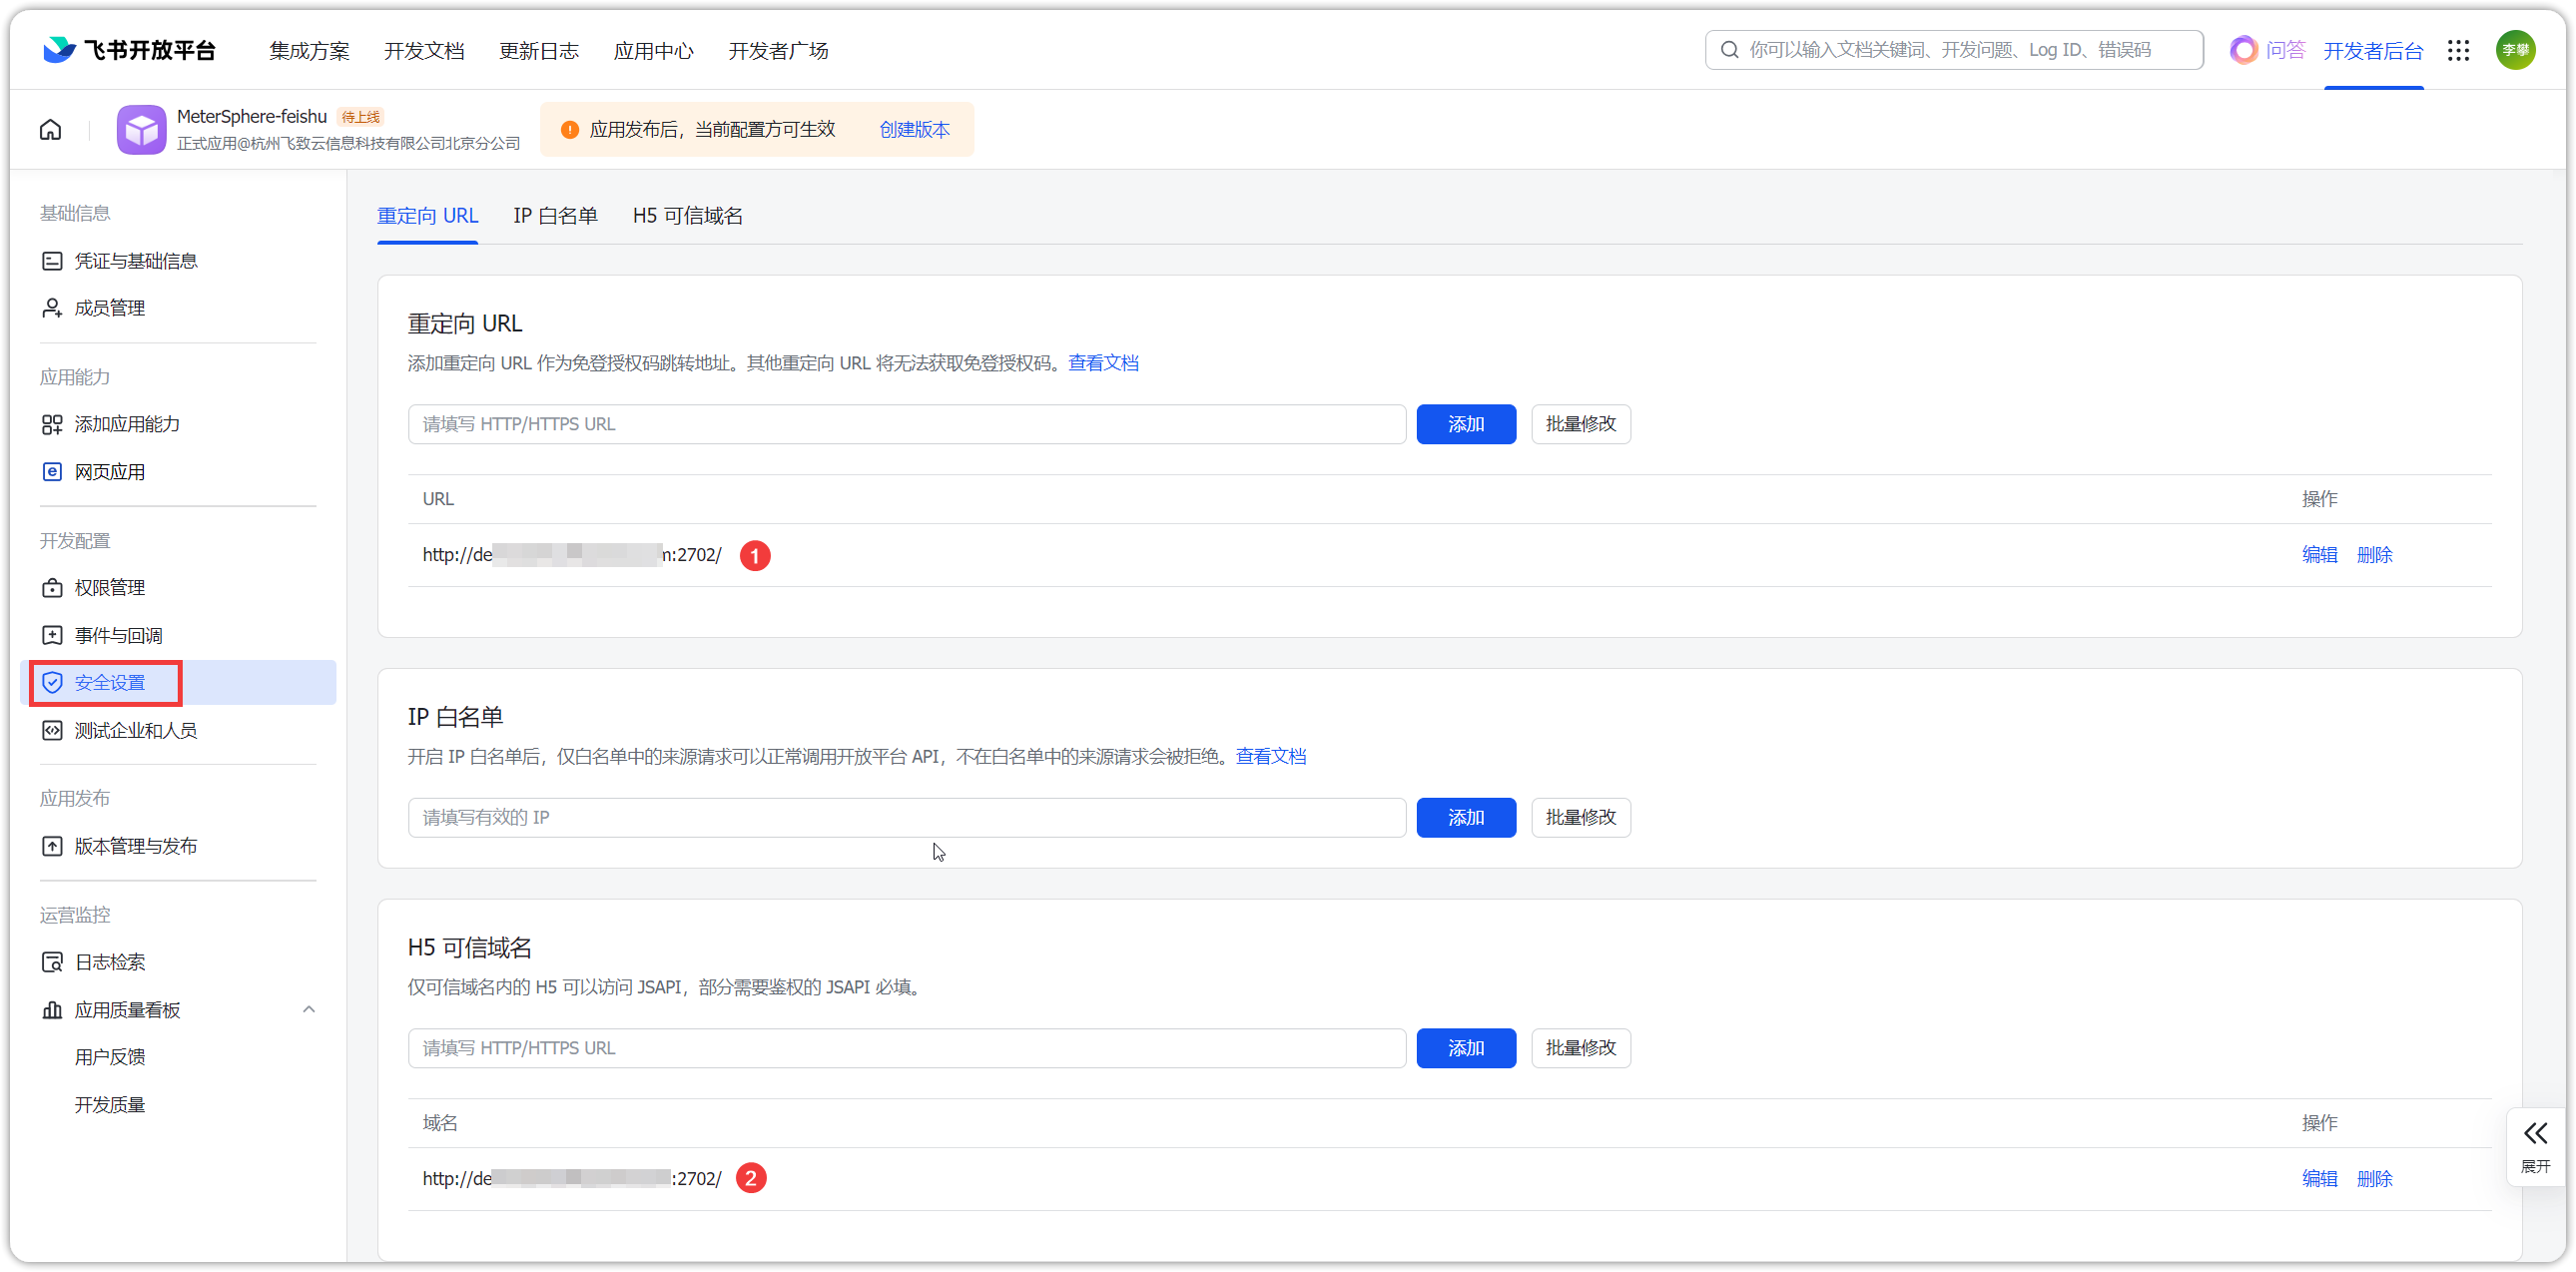
Task: Click the Feishu Open Platform logo
Action: pyautogui.click(x=130, y=50)
